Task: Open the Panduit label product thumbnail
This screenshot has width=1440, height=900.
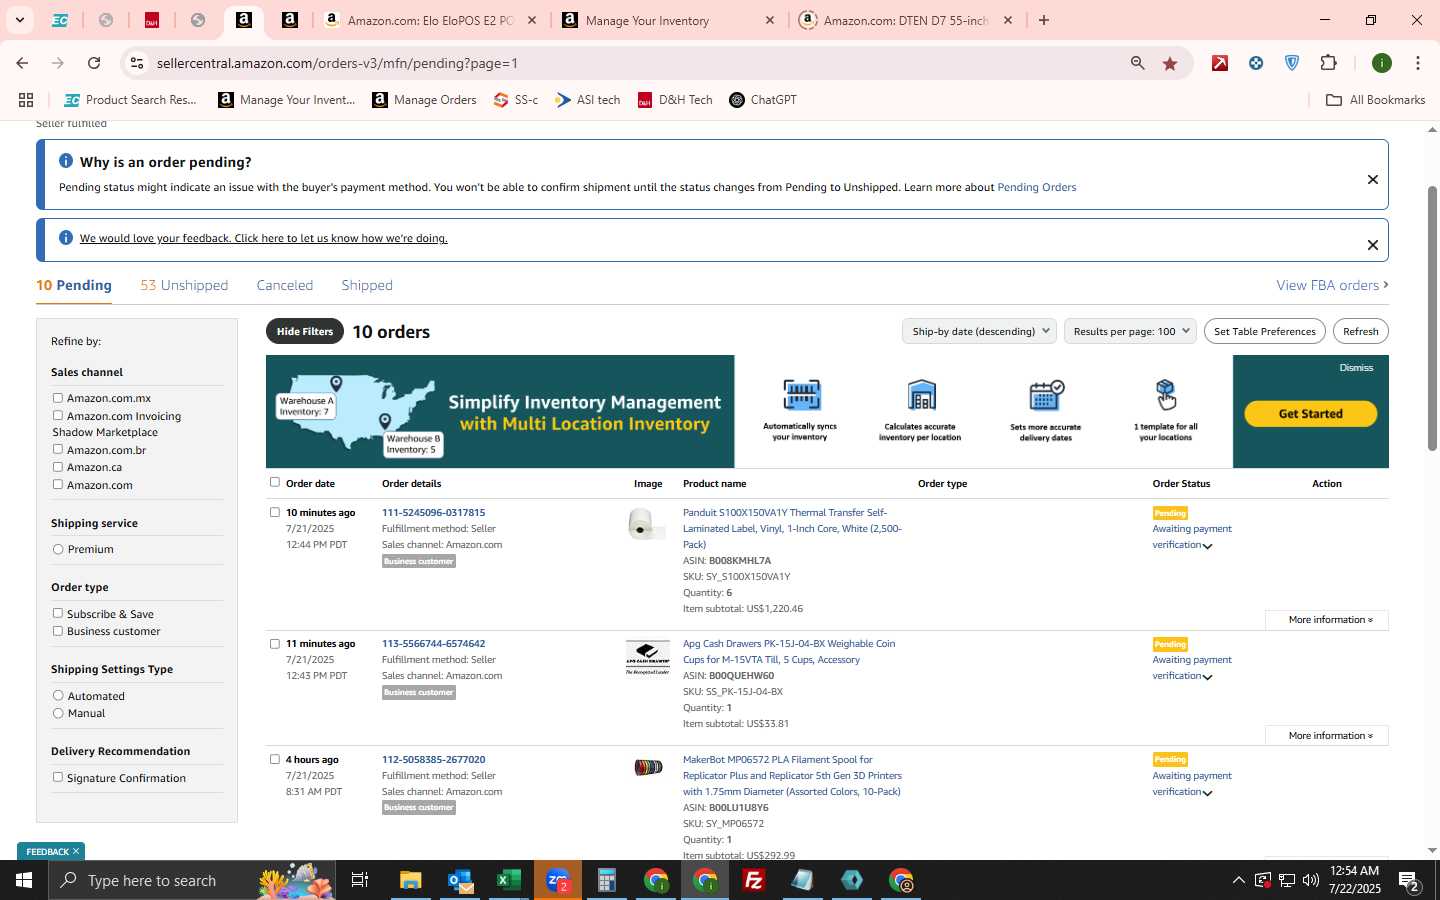Action: point(646,525)
